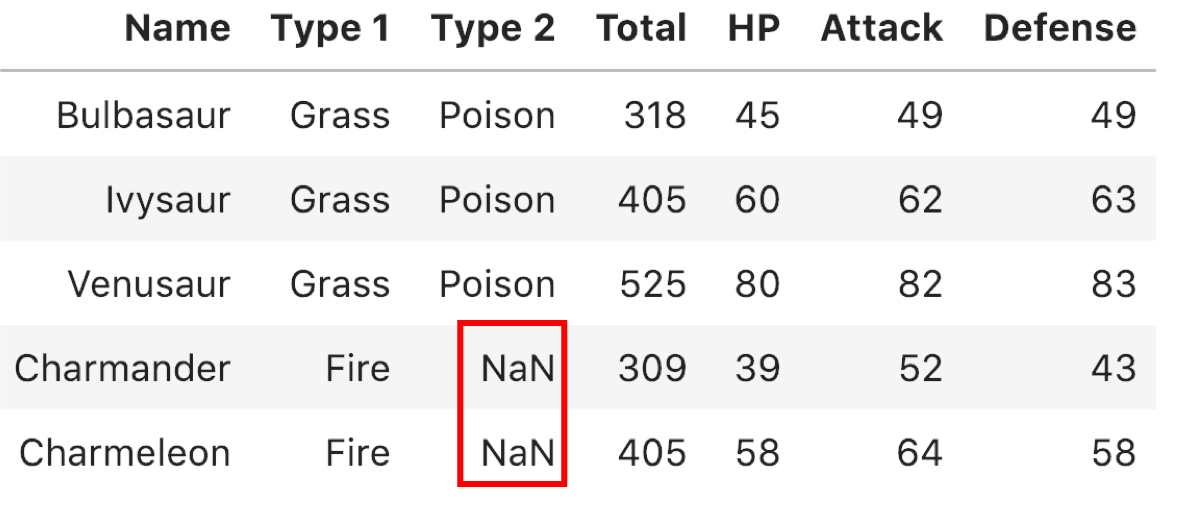1181x525 pixels.
Task: Select the Charmeleon name cell
Action: click(x=124, y=454)
